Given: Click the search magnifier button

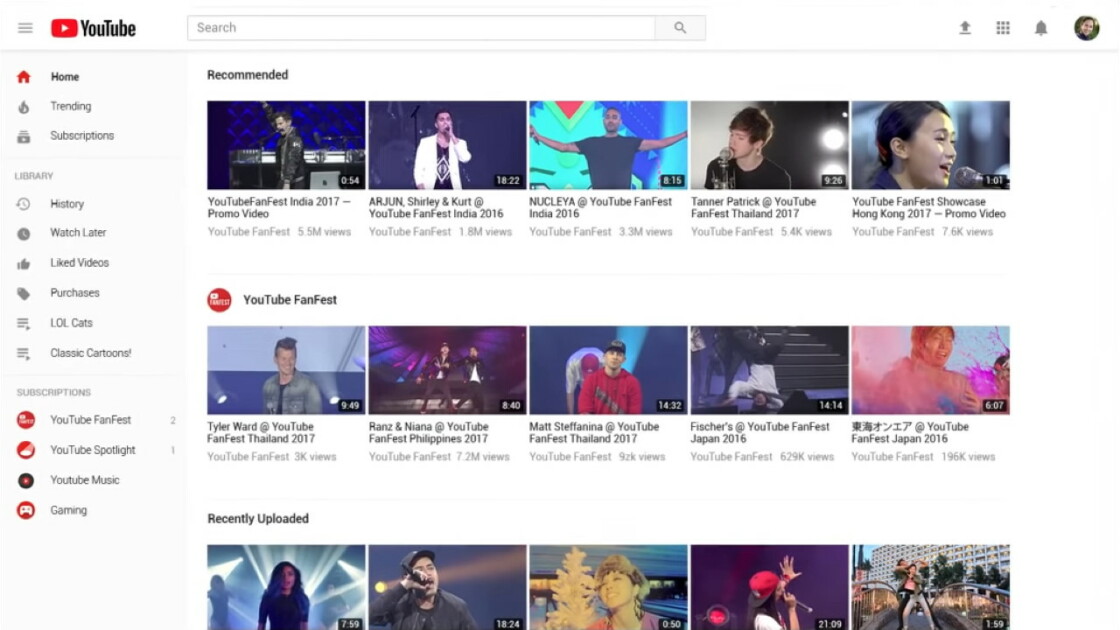Looking at the screenshot, I should (680, 28).
